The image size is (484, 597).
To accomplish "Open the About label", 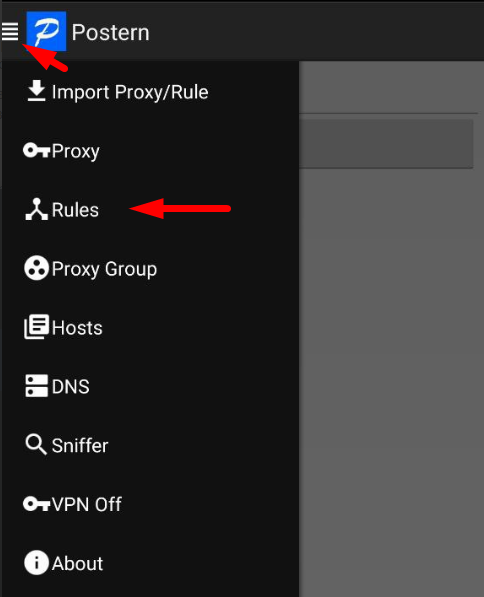I will pos(78,563).
